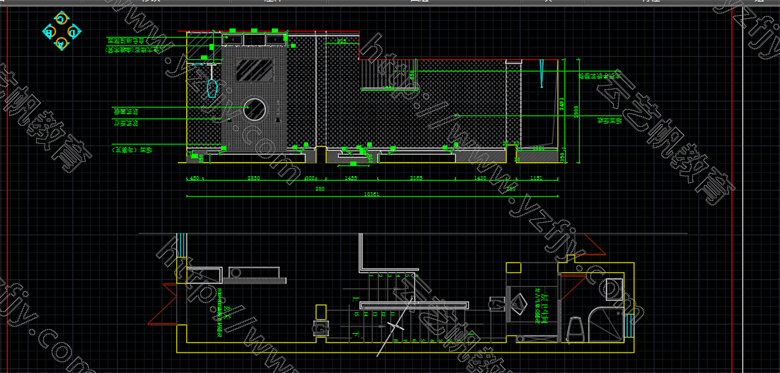Click the elevation marker letter D diamond
This screenshot has width=780, height=373.
(73, 31)
